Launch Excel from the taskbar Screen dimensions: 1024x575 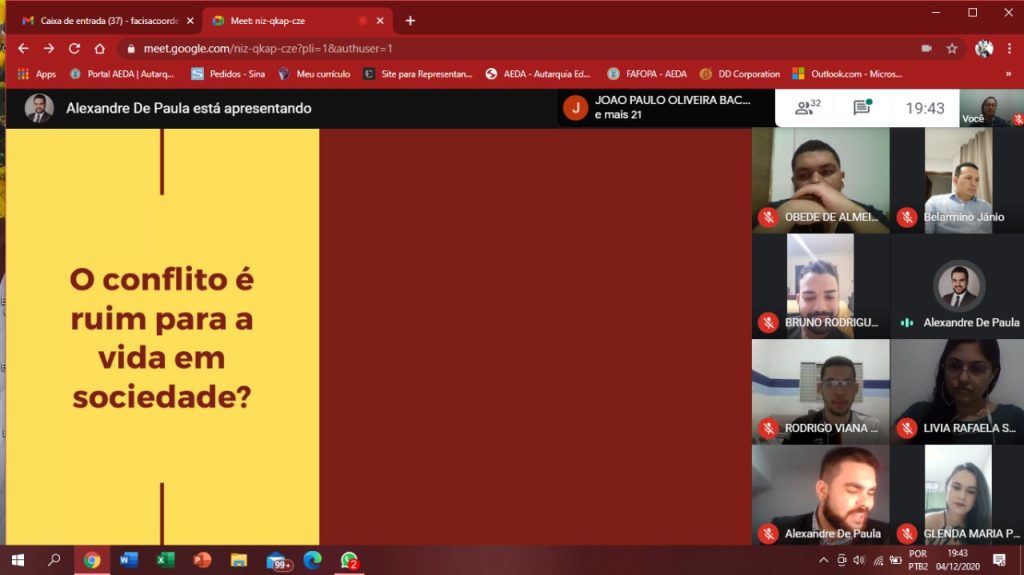(165, 560)
